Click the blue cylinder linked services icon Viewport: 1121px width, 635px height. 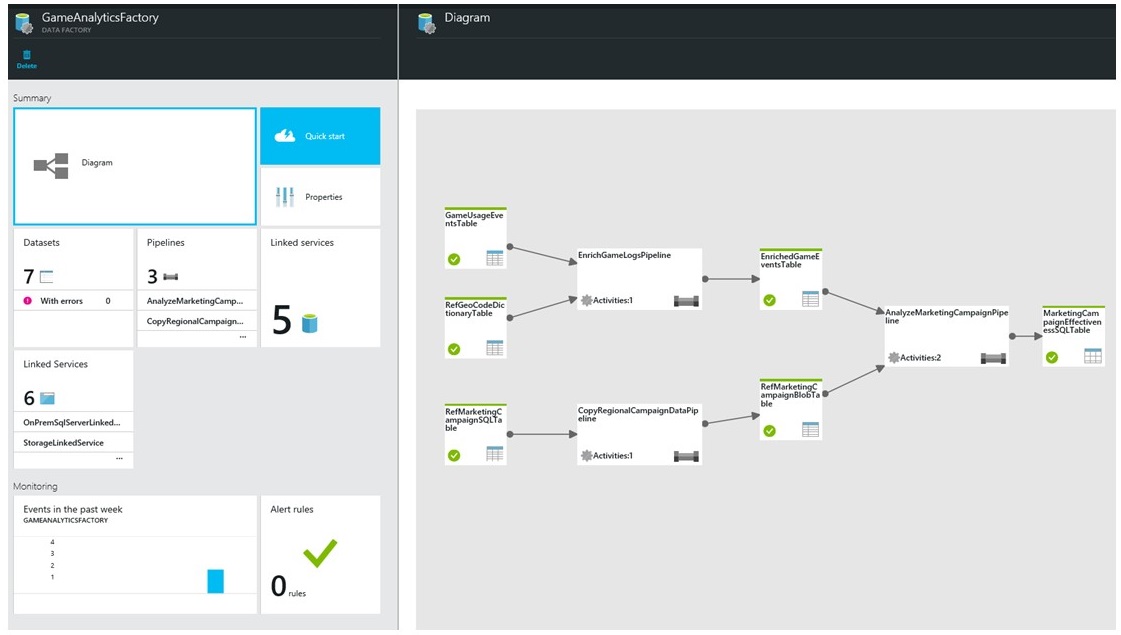(x=310, y=323)
